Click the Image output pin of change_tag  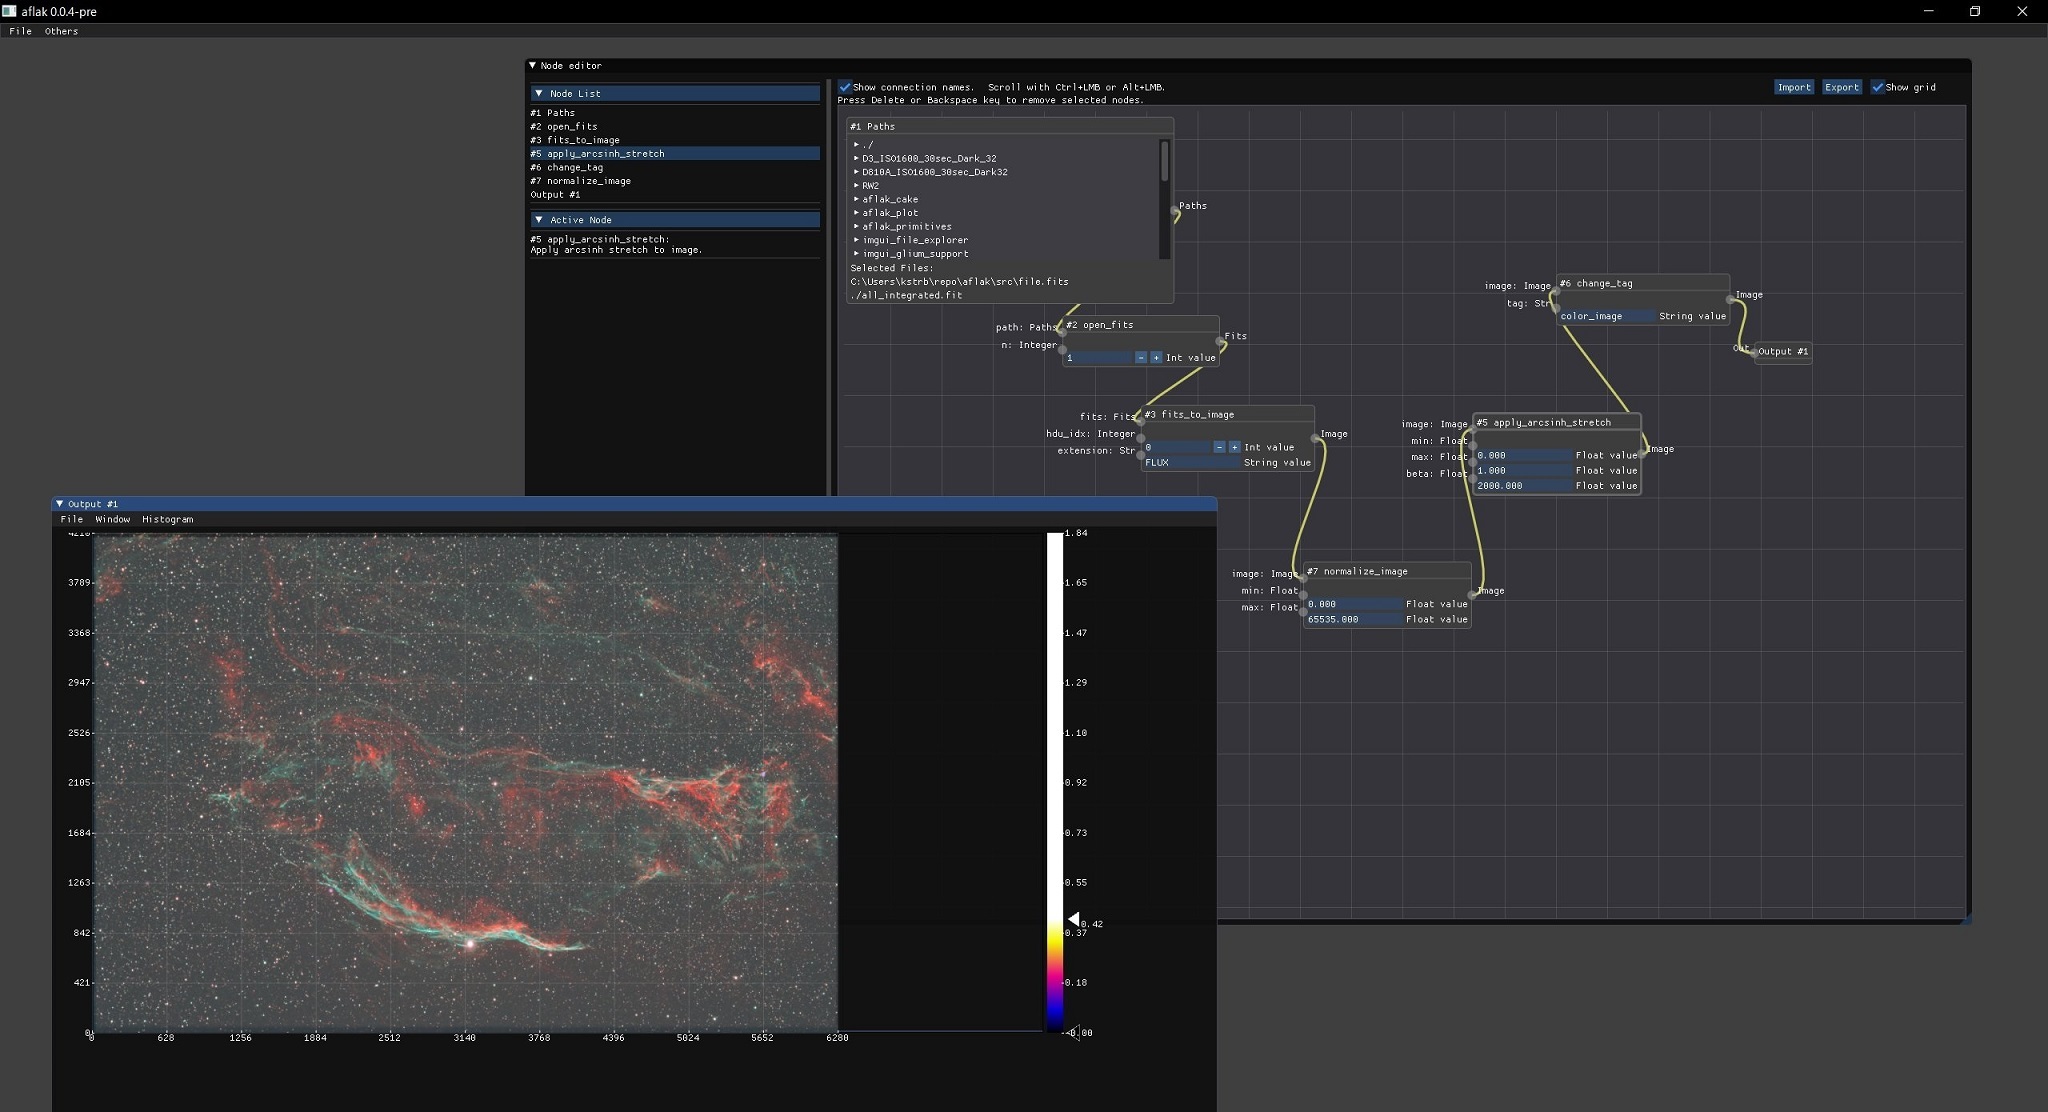tap(1730, 299)
